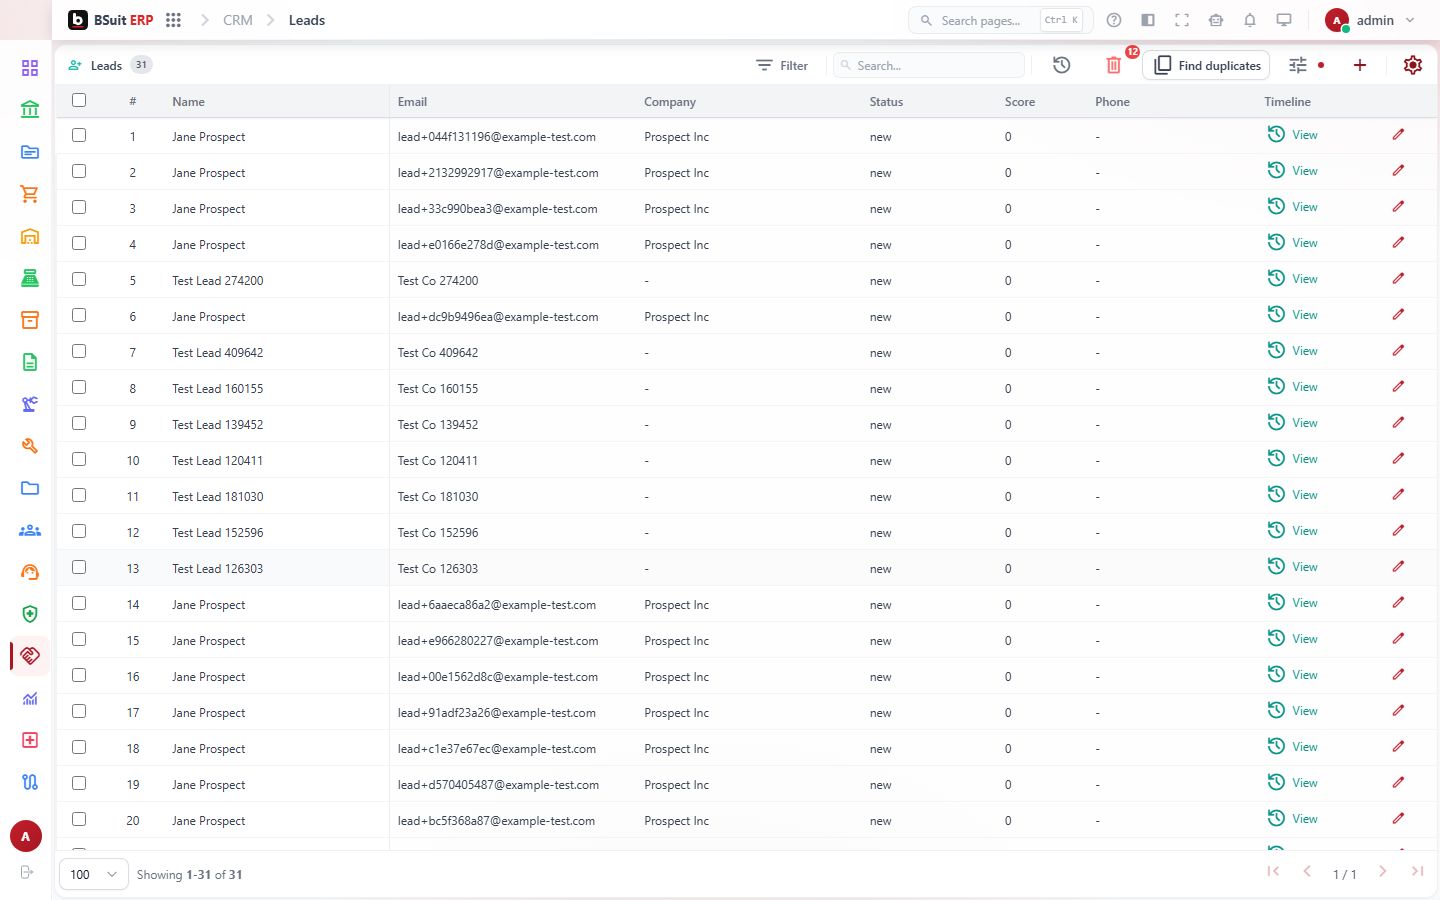Open the apps grid launcher icon
Screen dimensions: 1440x900
click(173, 20)
